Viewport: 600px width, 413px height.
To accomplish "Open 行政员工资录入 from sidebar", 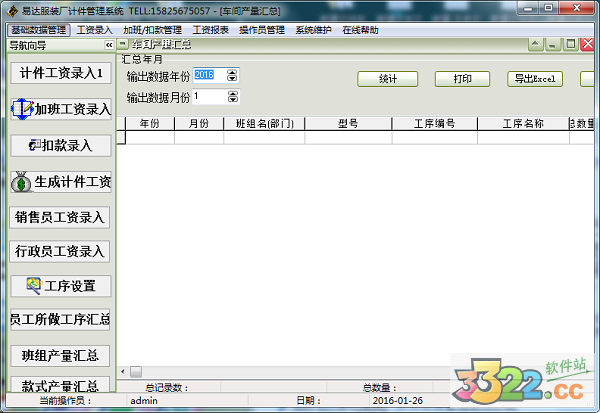I will pyautogui.click(x=59, y=251).
